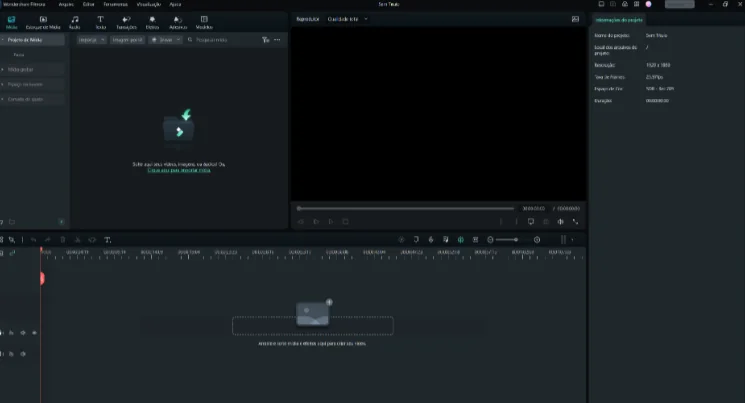Select the Texto tool icon
Viewport: 745px width, 403px height.
click(100, 22)
